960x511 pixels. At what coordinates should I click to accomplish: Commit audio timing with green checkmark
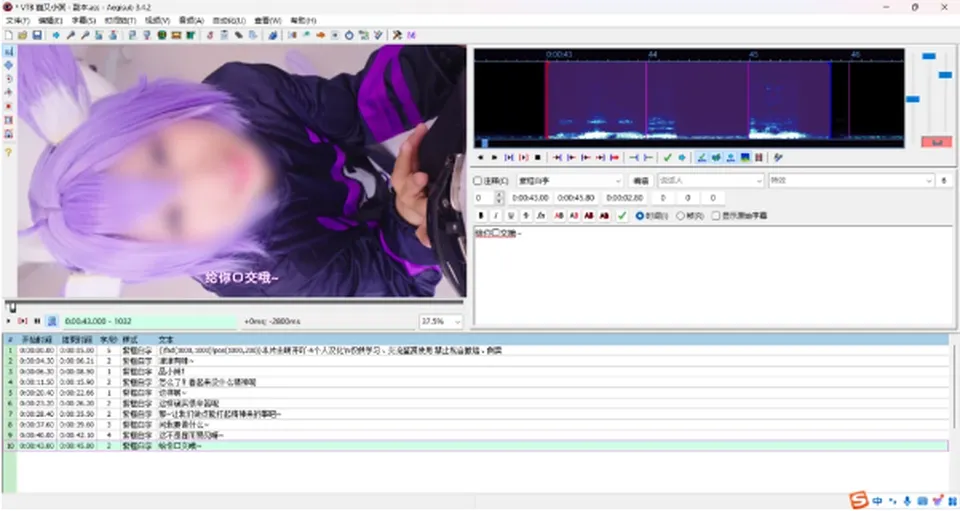click(x=668, y=157)
